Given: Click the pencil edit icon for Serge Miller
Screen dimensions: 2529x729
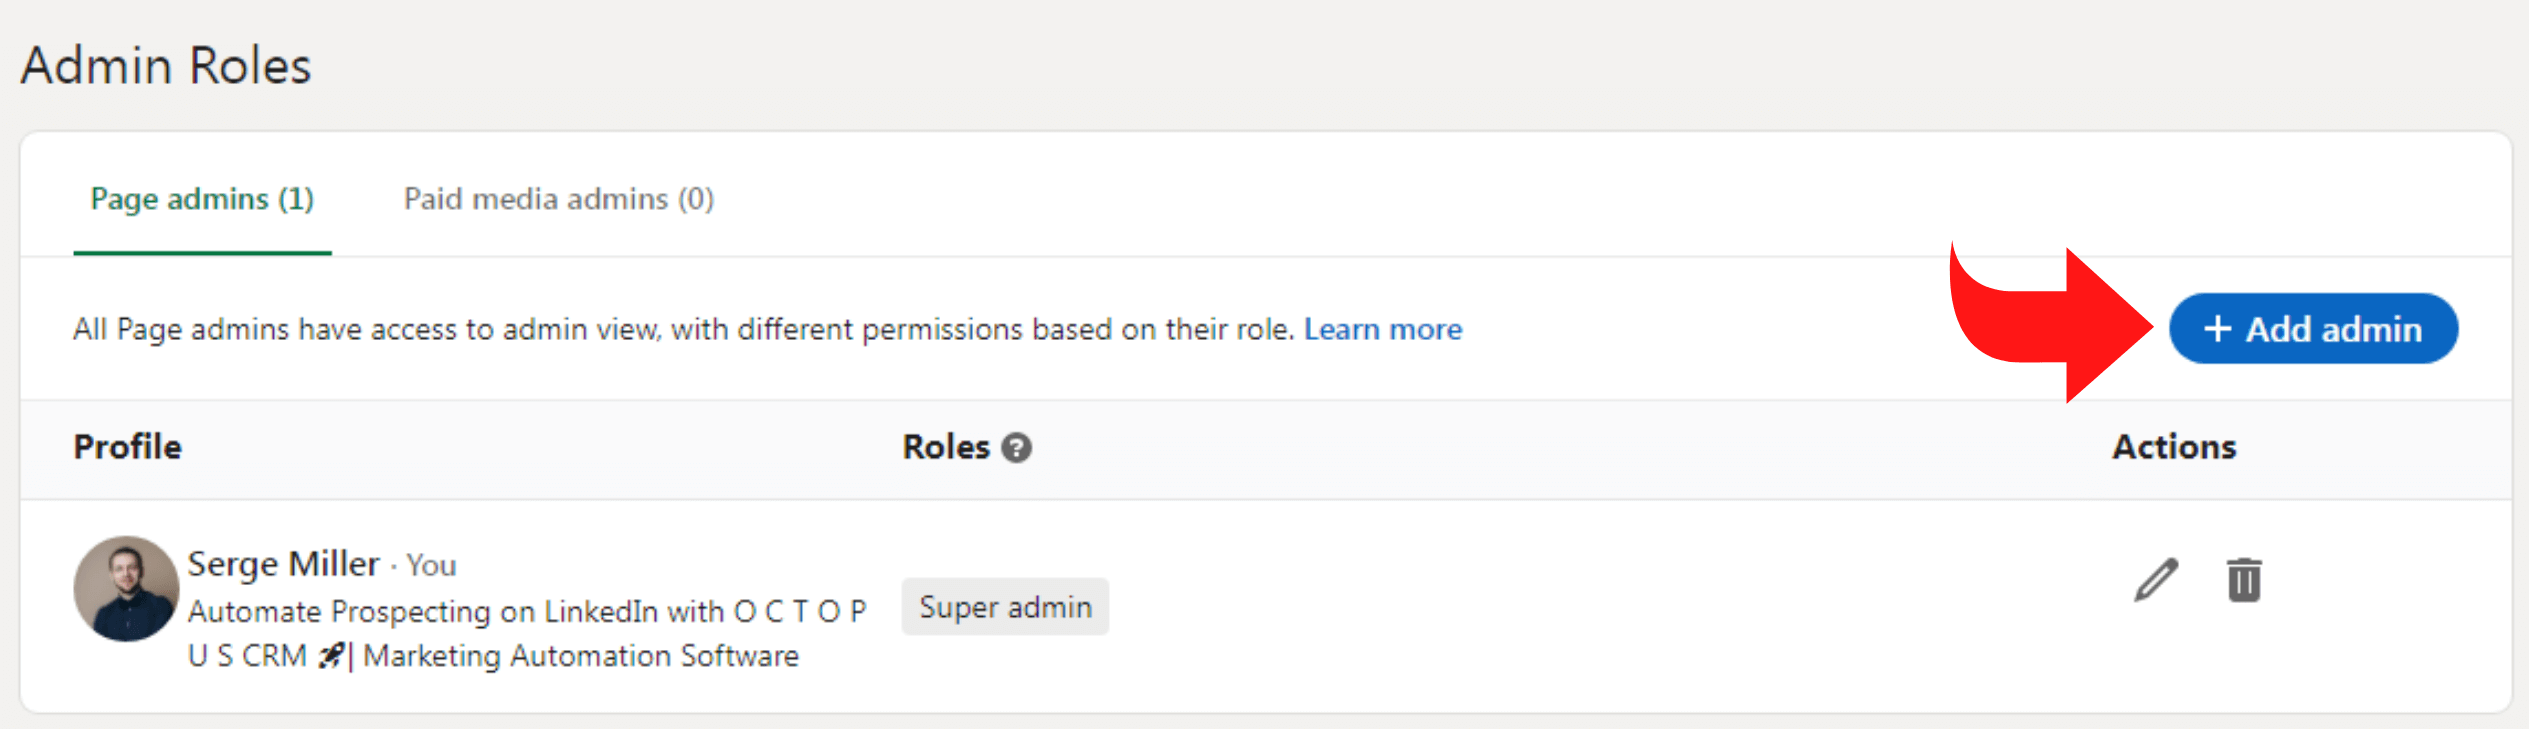Looking at the screenshot, I should click(x=2155, y=580).
